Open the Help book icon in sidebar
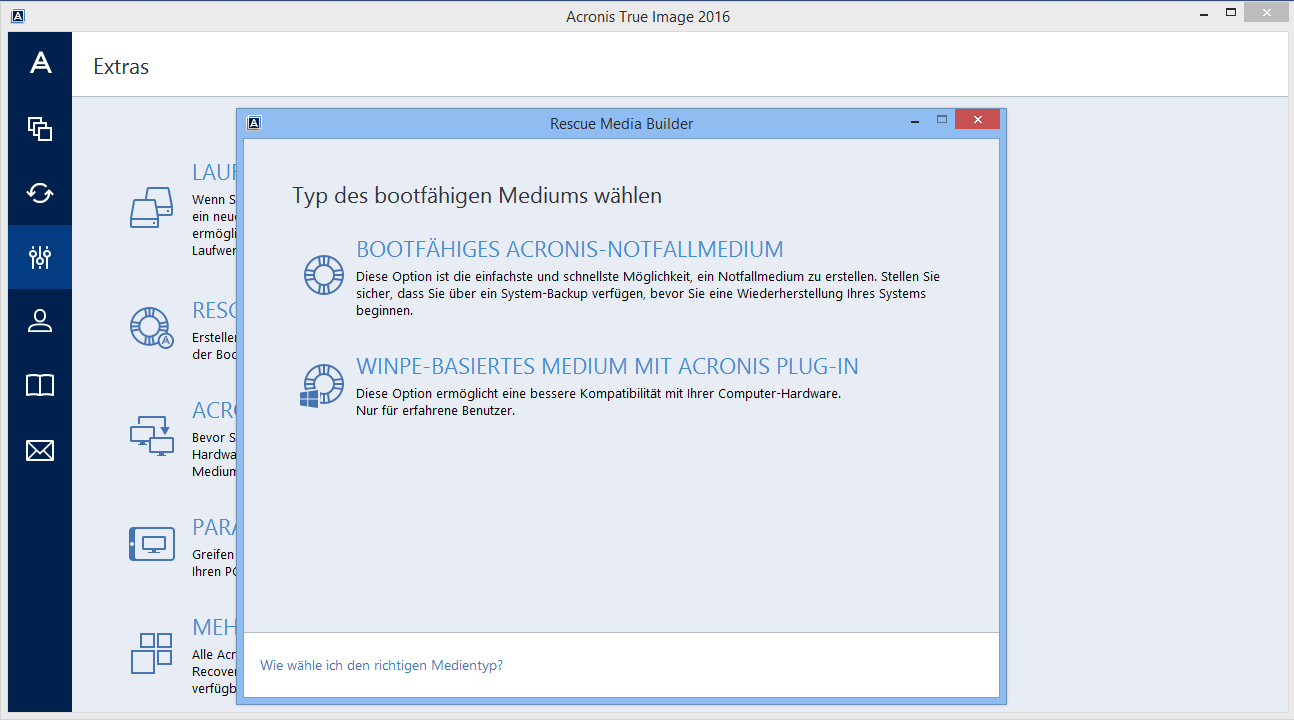 point(40,386)
